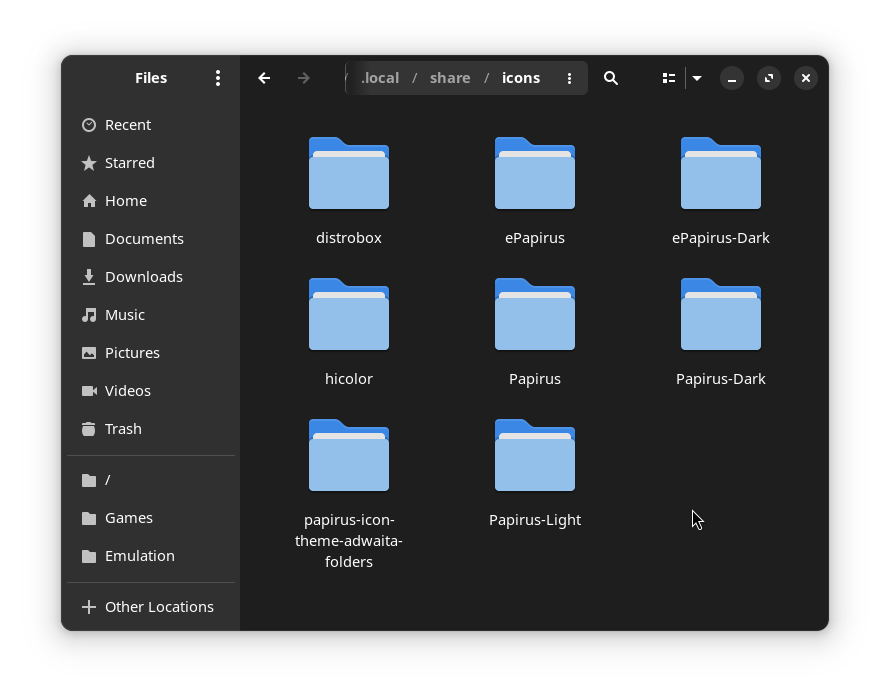Open the Emulation bookmark
Viewport: 890px width, 698px height.
(x=151, y=556)
